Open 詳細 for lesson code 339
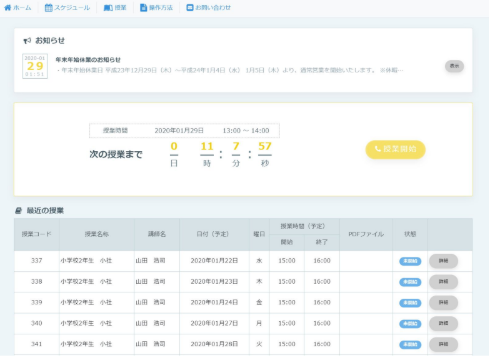The height and width of the screenshot is (360, 489). tap(443, 303)
